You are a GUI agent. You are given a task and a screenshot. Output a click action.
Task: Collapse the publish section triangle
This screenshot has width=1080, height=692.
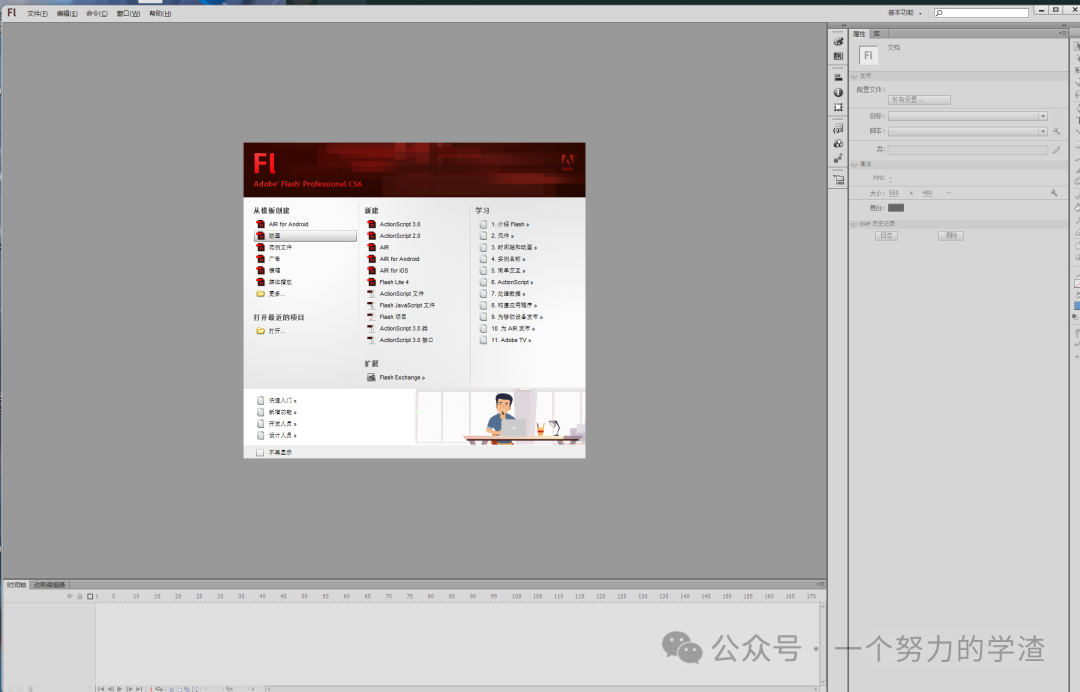click(x=854, y=76)
